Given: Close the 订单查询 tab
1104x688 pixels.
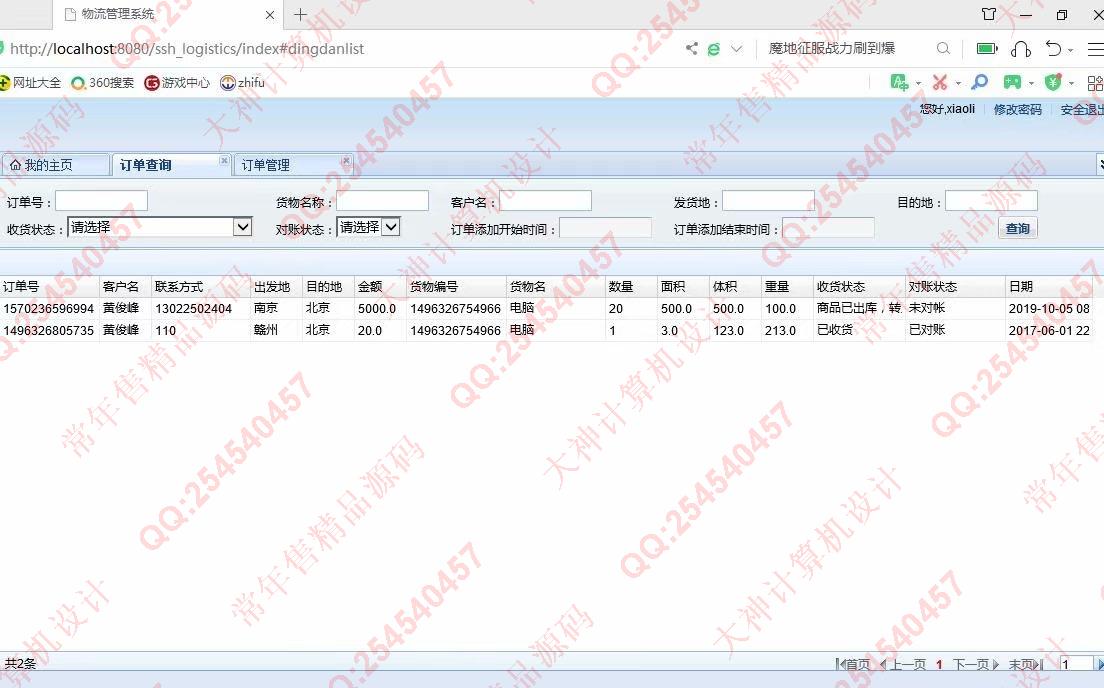Looking at the screenshot, I should (224, 161).
